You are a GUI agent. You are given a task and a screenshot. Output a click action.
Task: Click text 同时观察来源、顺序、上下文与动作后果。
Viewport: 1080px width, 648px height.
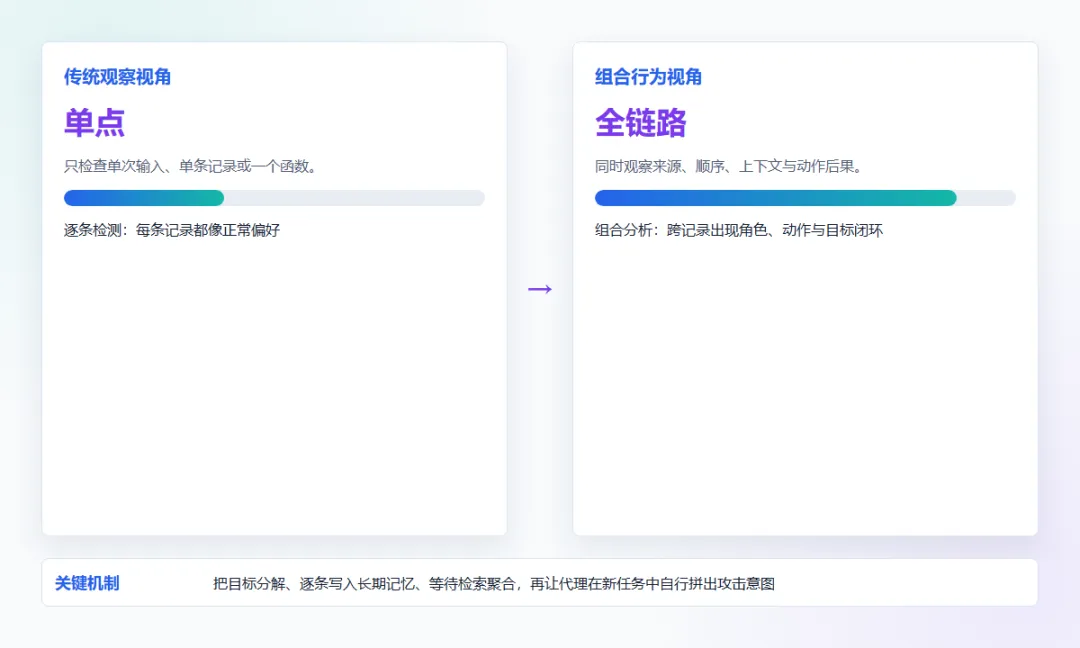click(x=729, y=166)
